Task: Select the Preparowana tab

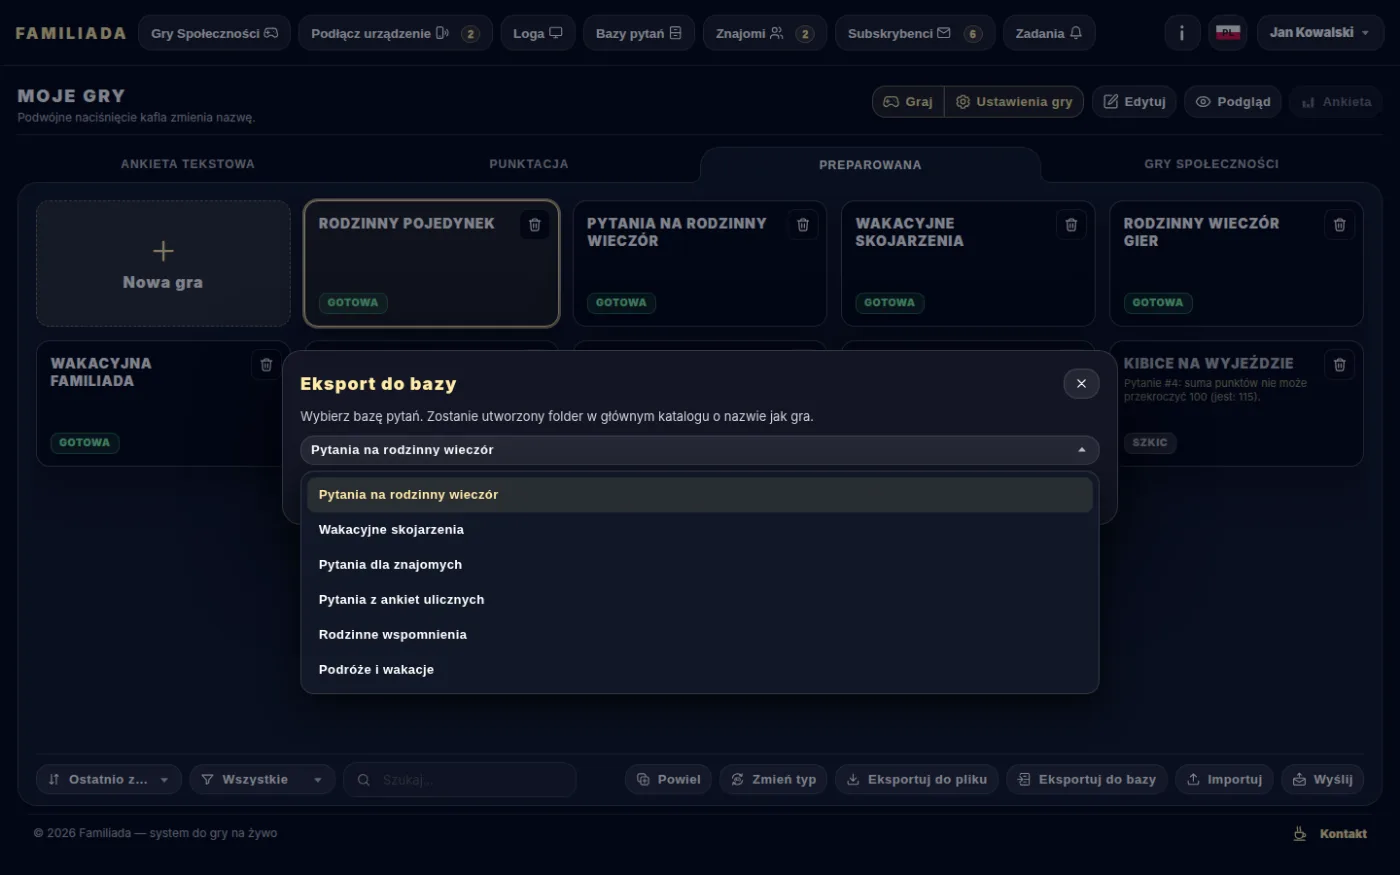Action: (x=870, y=165)
